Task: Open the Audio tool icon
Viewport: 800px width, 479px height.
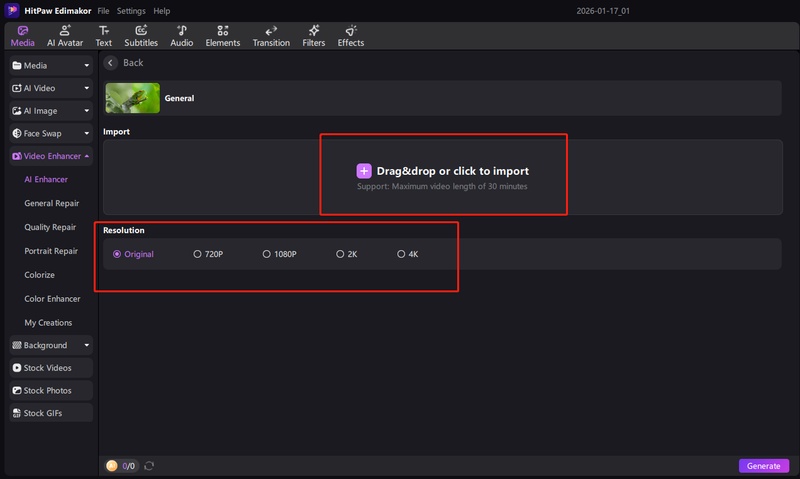Action: [x=181, y=31]
